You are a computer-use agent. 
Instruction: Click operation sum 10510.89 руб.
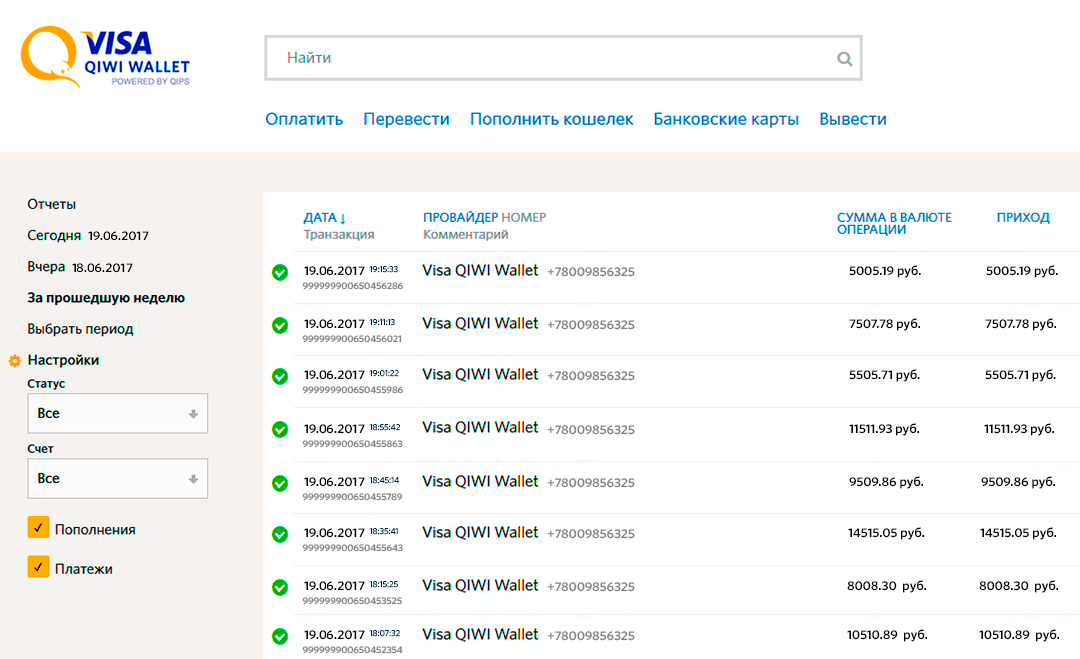tap(887, 635)
